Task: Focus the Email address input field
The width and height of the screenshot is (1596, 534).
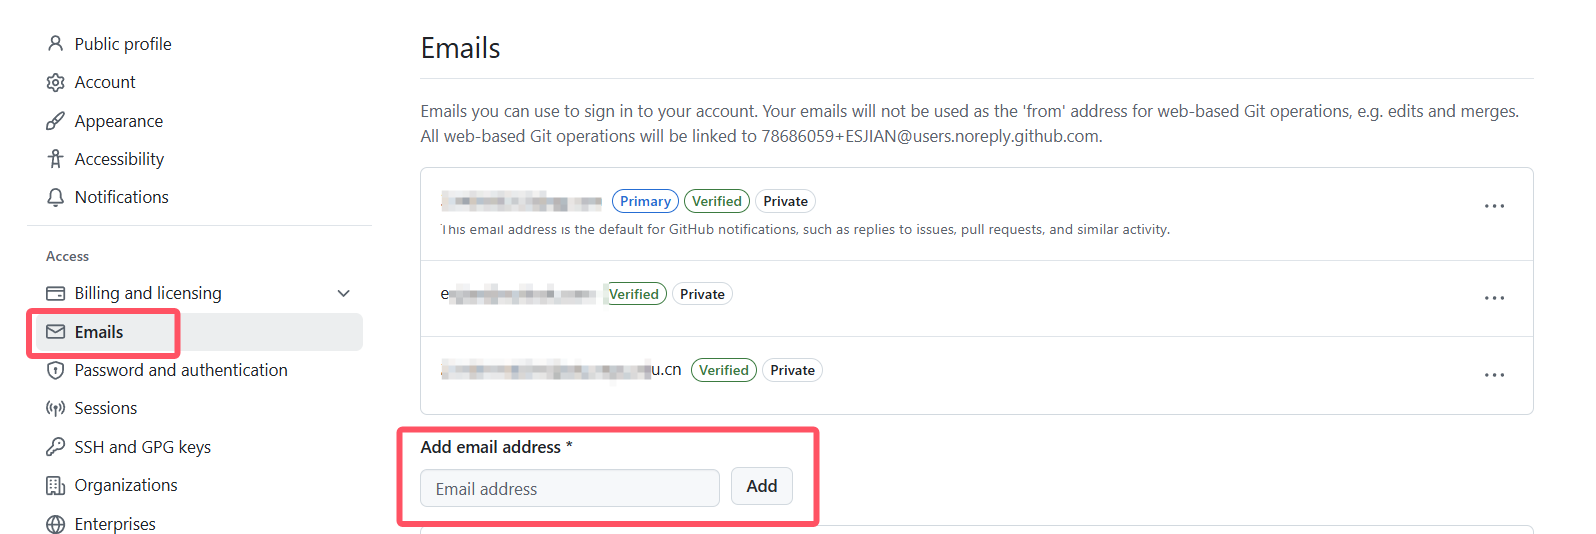Action: [569, 488]
